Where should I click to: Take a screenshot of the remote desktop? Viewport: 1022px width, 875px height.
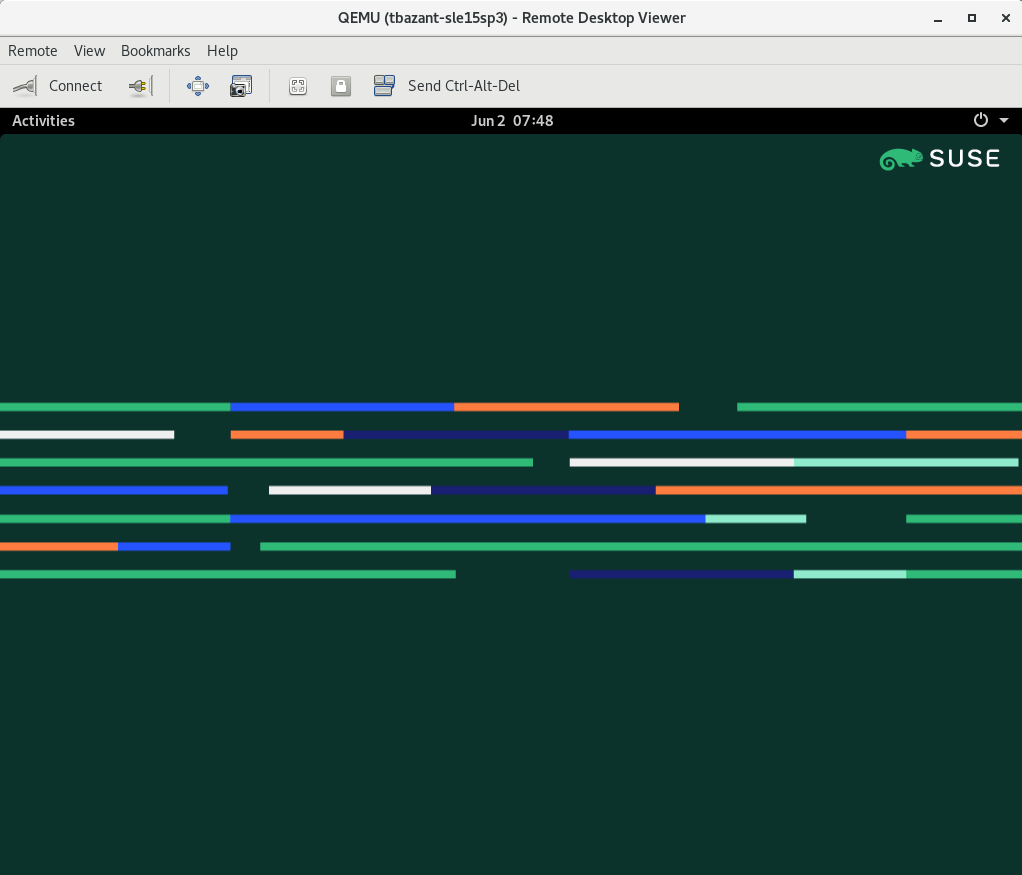point(241,86)
